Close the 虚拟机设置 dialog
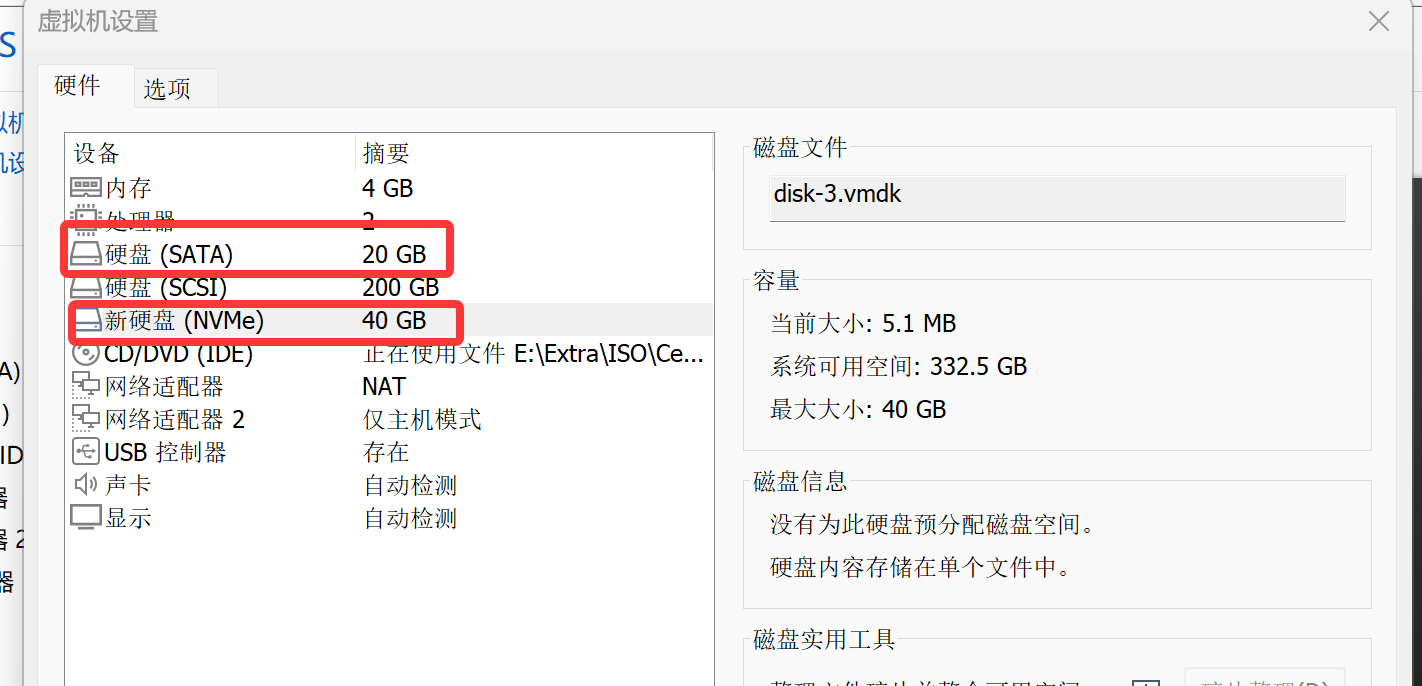This screenshot has width=1422, height=686. [1379, 21]
